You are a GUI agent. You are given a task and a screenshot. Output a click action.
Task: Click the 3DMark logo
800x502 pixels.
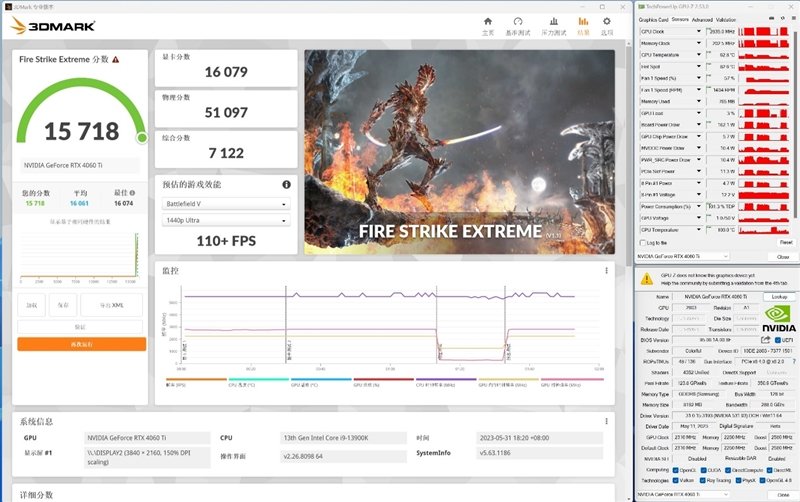tap(53, 26)
